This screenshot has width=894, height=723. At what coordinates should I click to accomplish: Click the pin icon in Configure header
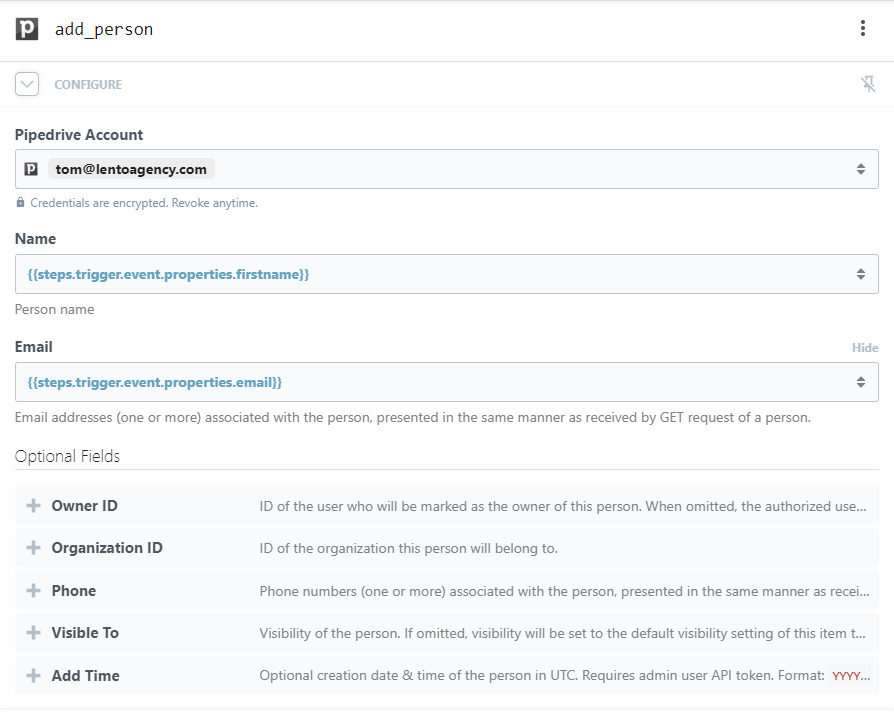coord(868,84)
